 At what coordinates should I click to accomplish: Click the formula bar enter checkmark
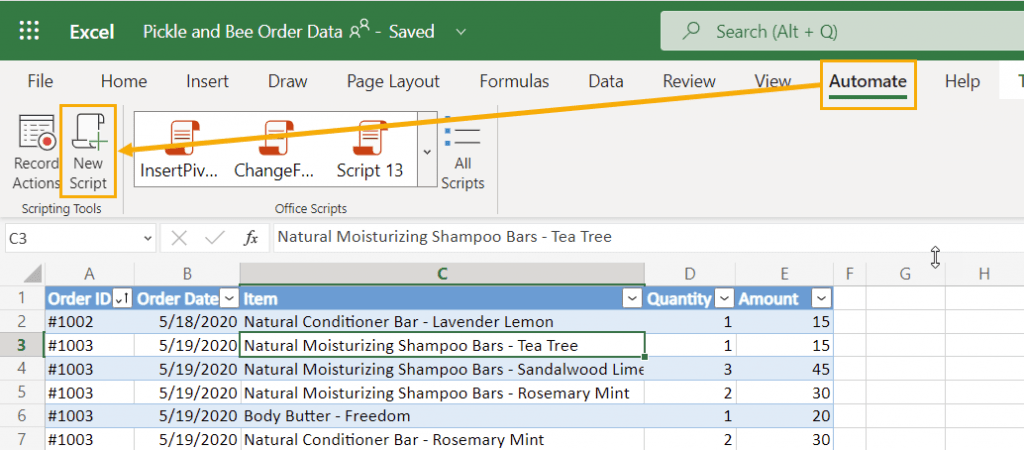(x=214, y=238)
